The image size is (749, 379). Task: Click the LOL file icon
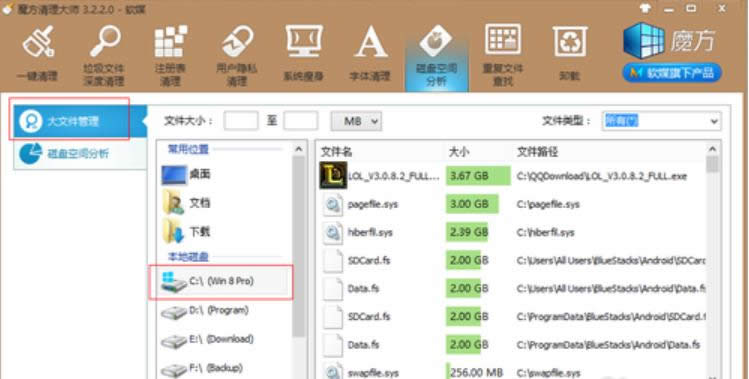click(x=333, y=175)
